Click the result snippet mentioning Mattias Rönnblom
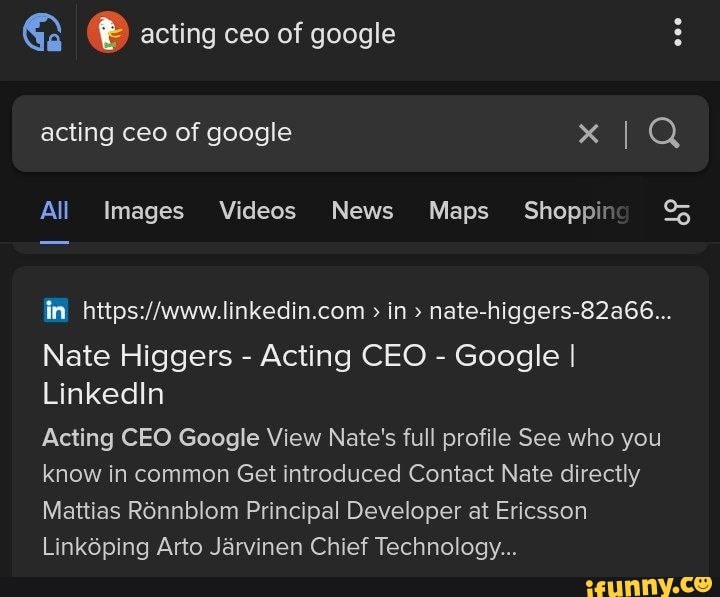The width and height of the screenshot is (720, 597). (x=314, y=511)
